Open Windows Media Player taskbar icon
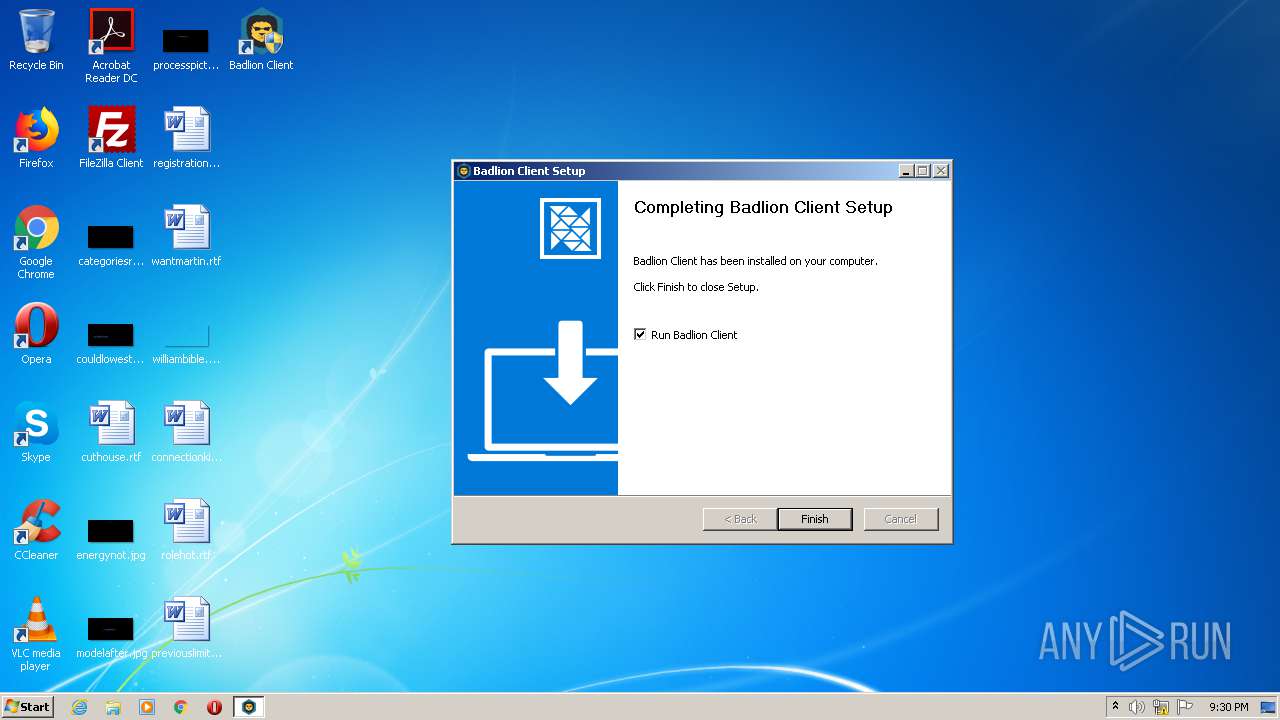 coord(147,707)
